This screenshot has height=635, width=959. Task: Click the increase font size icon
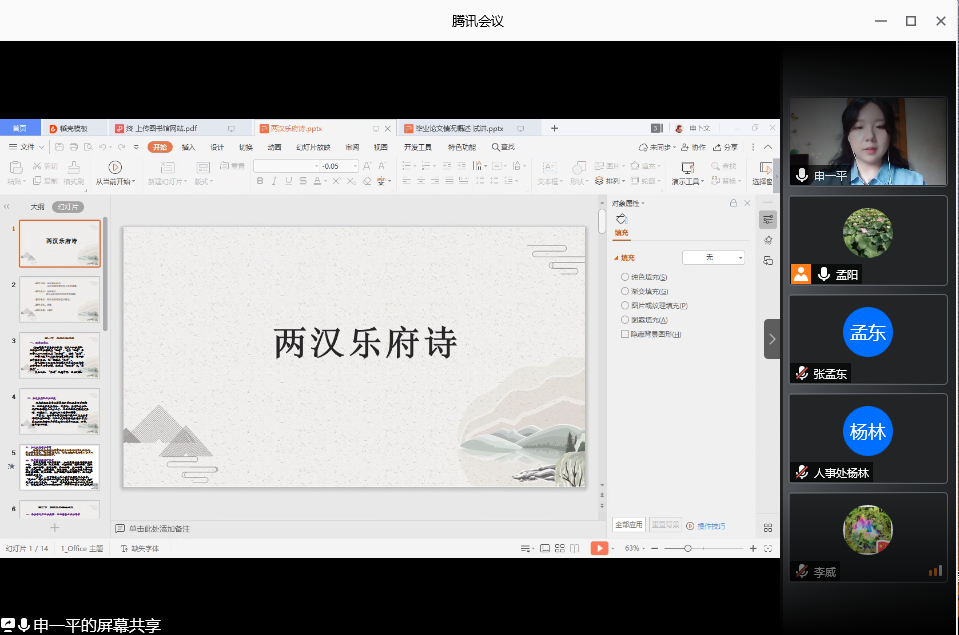tap(367, 166)
